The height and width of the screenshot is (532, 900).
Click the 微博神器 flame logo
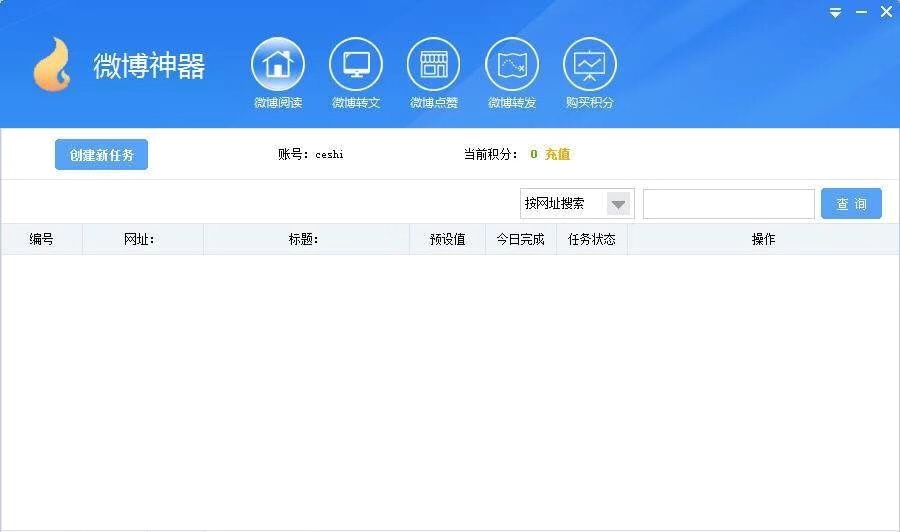click(52, 65)
